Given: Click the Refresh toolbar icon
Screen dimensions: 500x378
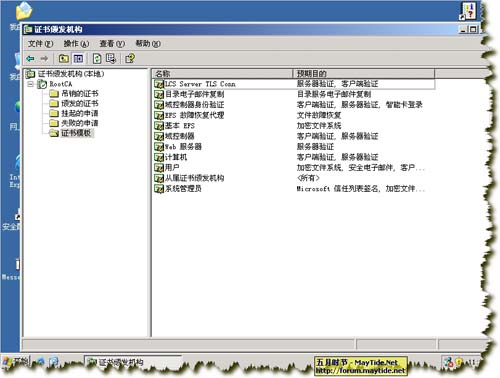Looking at the screenshot, I should point(97,59).
